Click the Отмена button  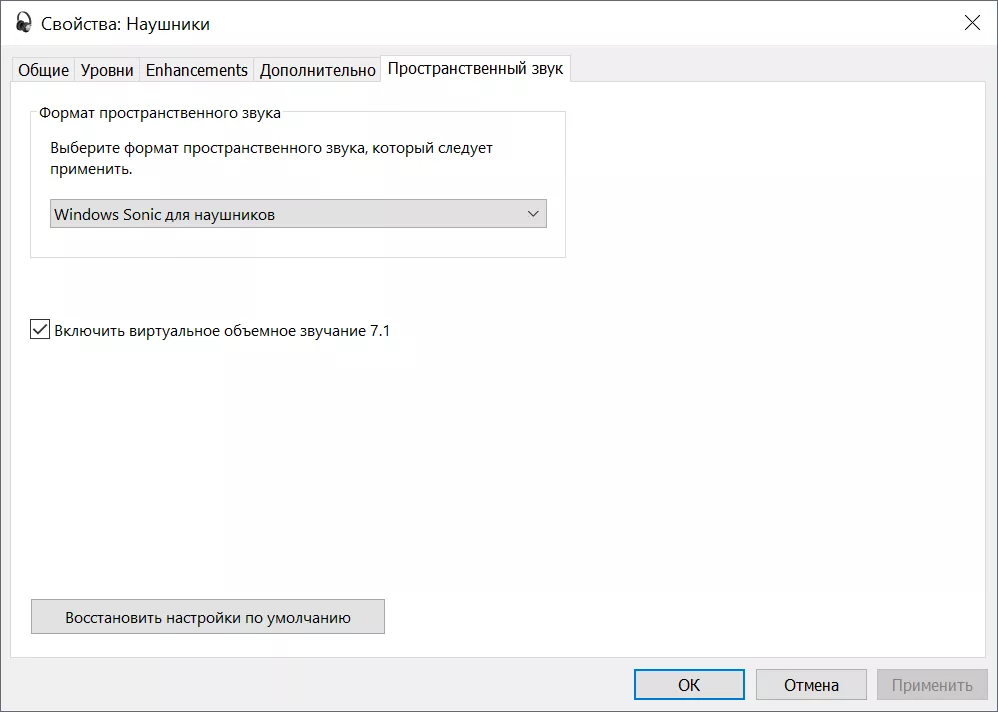(811, 684)
